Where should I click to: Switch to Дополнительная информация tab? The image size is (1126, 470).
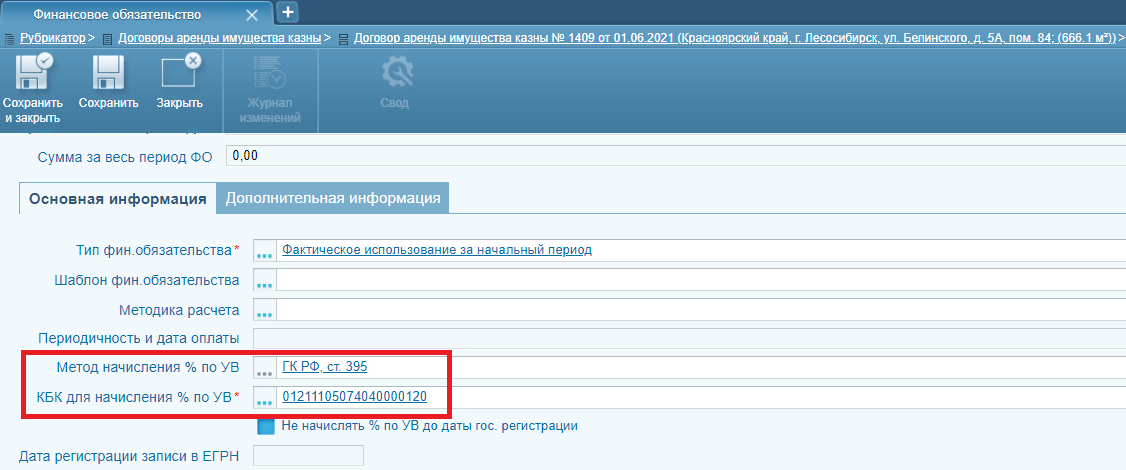tap(333, 198)
